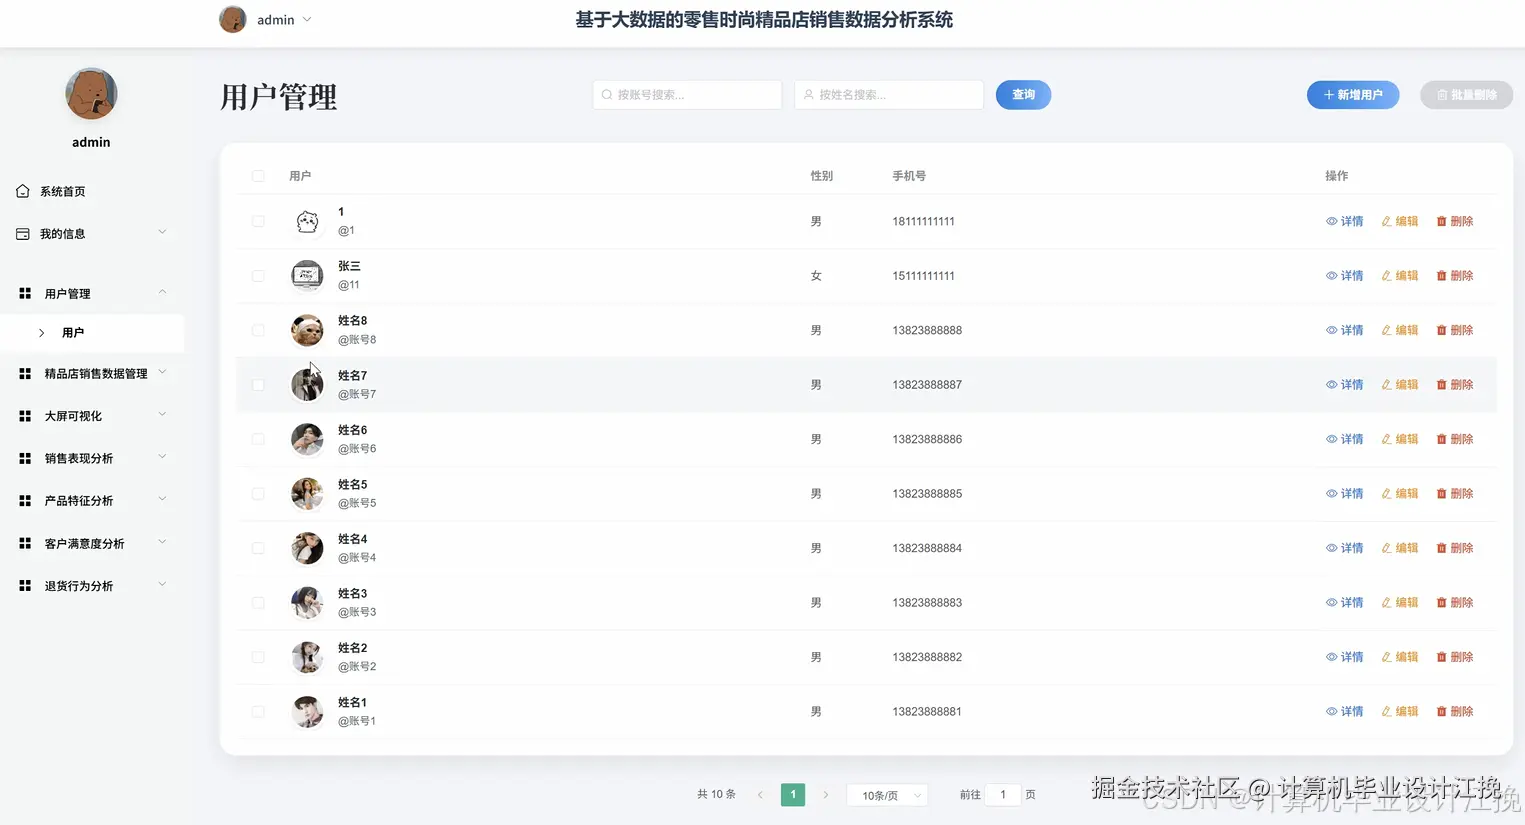The height and width of the screenshot is (825, 1525).
Task: Tick checkbox for user 姓名6
Action: 258,439
